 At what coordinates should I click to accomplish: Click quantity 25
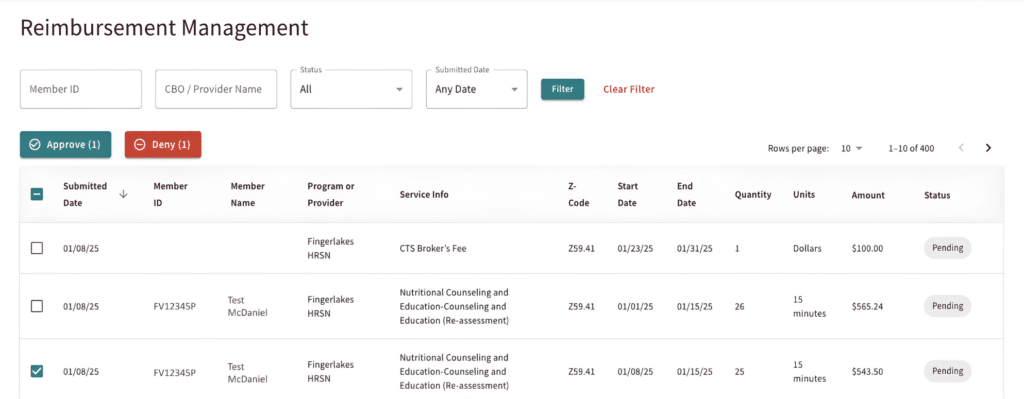click(x=739, y=372)
